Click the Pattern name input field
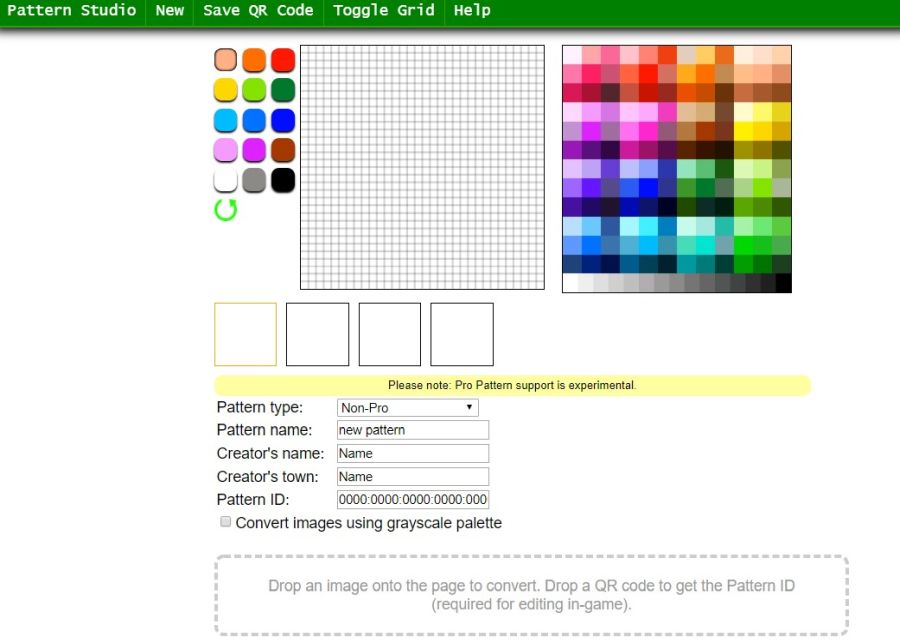Viewport: 900px width, 644px height. 413,430
